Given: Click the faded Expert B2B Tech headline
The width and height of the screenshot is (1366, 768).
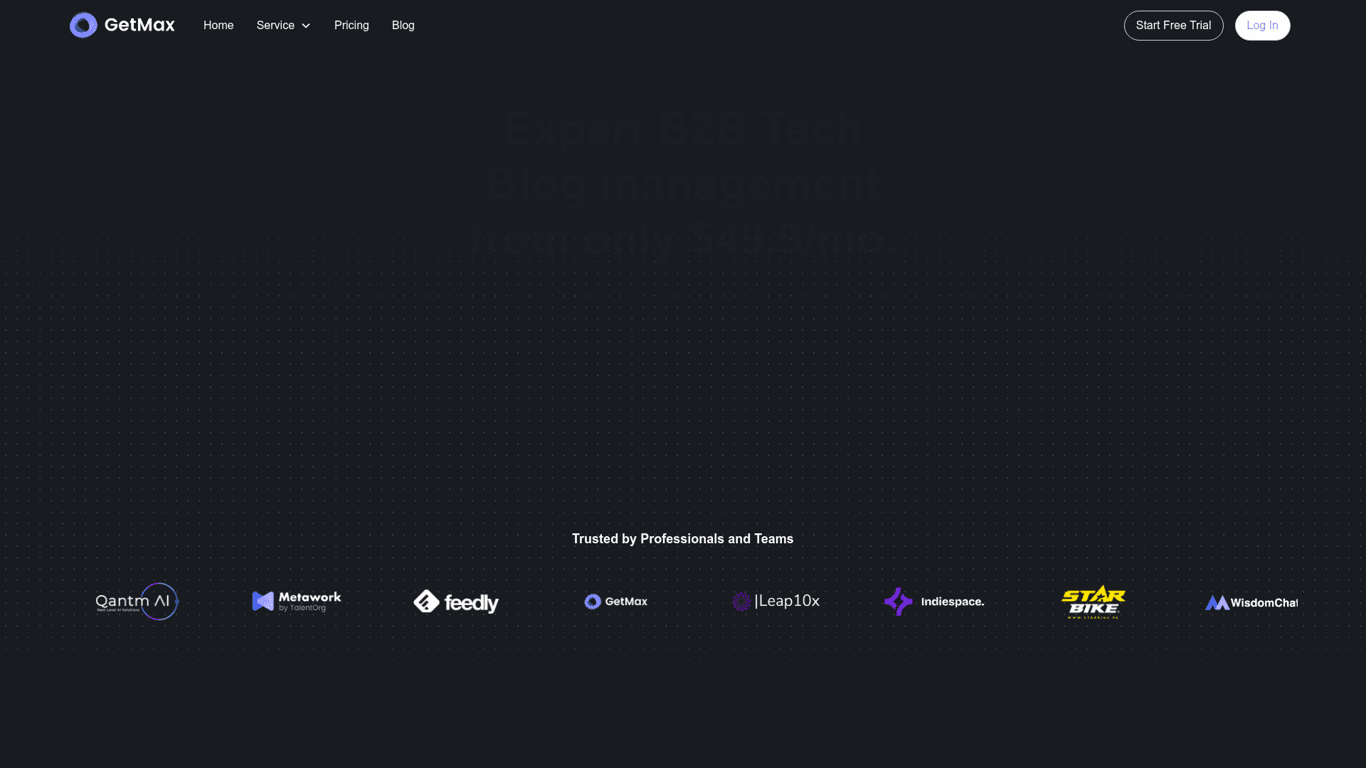Looking at the screenshot, I should (x=682, y=129).
